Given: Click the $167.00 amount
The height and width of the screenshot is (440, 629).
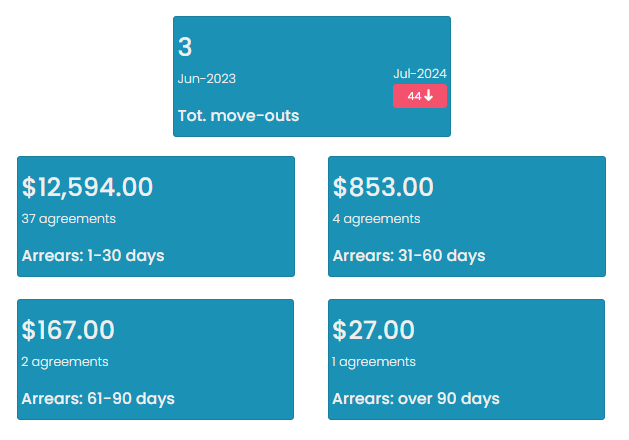Looking at the screenshot, I should pos(68,330).
